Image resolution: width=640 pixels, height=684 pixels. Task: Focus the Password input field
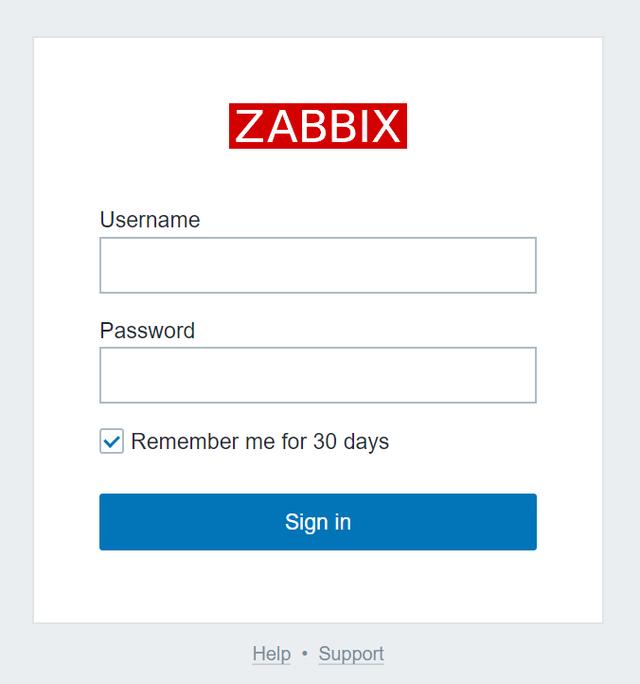(318, 375)
